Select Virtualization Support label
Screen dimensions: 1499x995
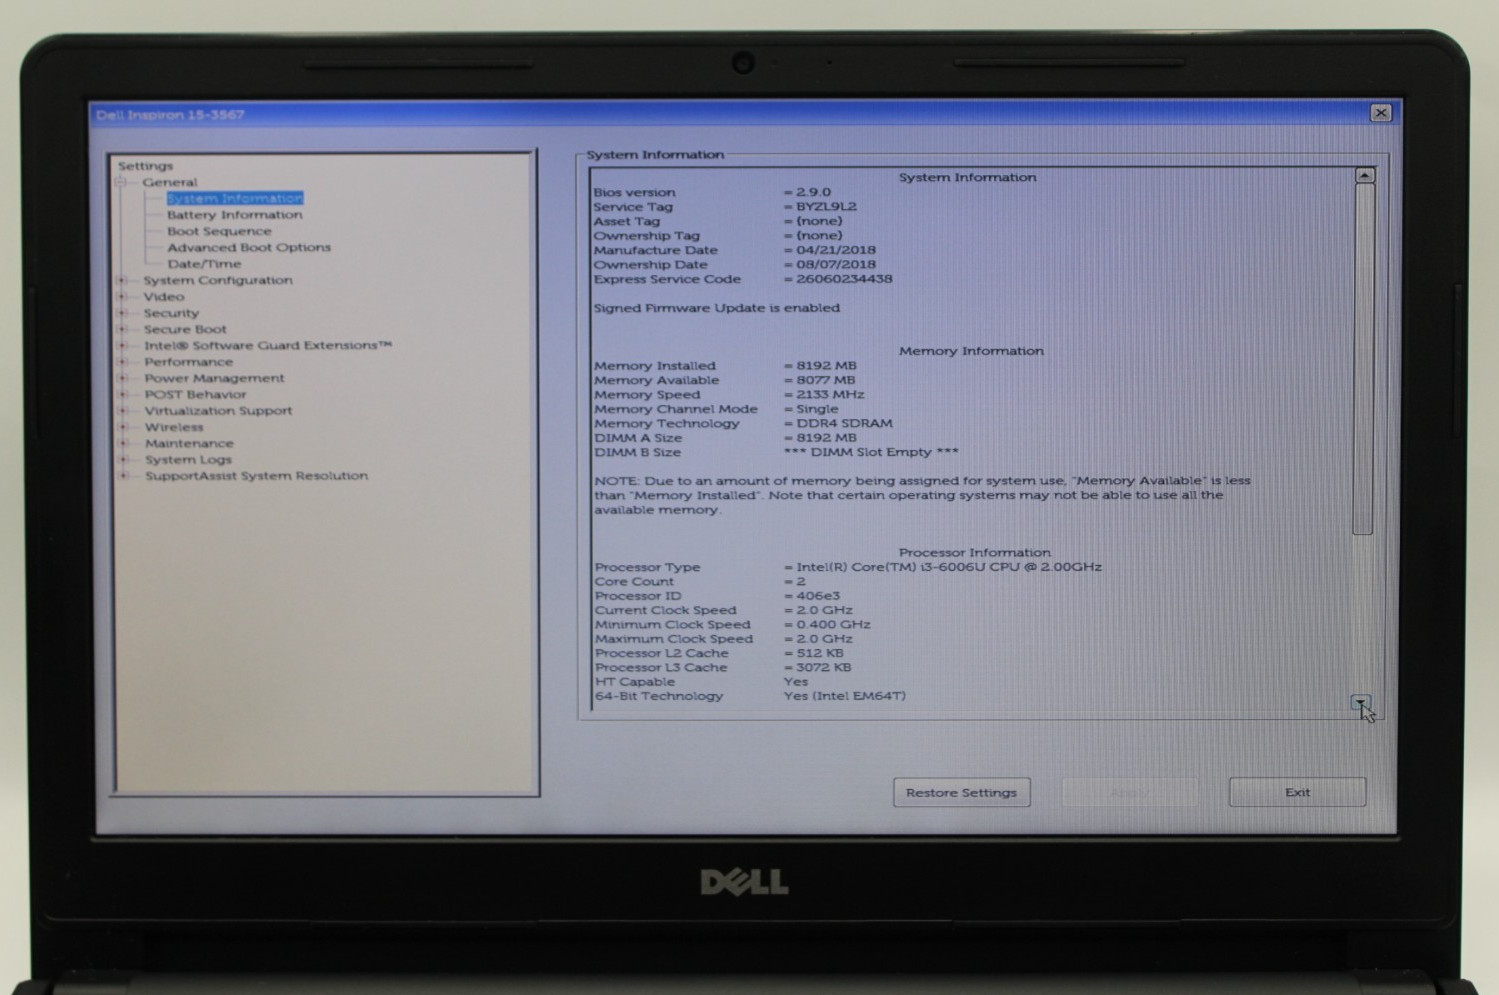click(218, 410)
